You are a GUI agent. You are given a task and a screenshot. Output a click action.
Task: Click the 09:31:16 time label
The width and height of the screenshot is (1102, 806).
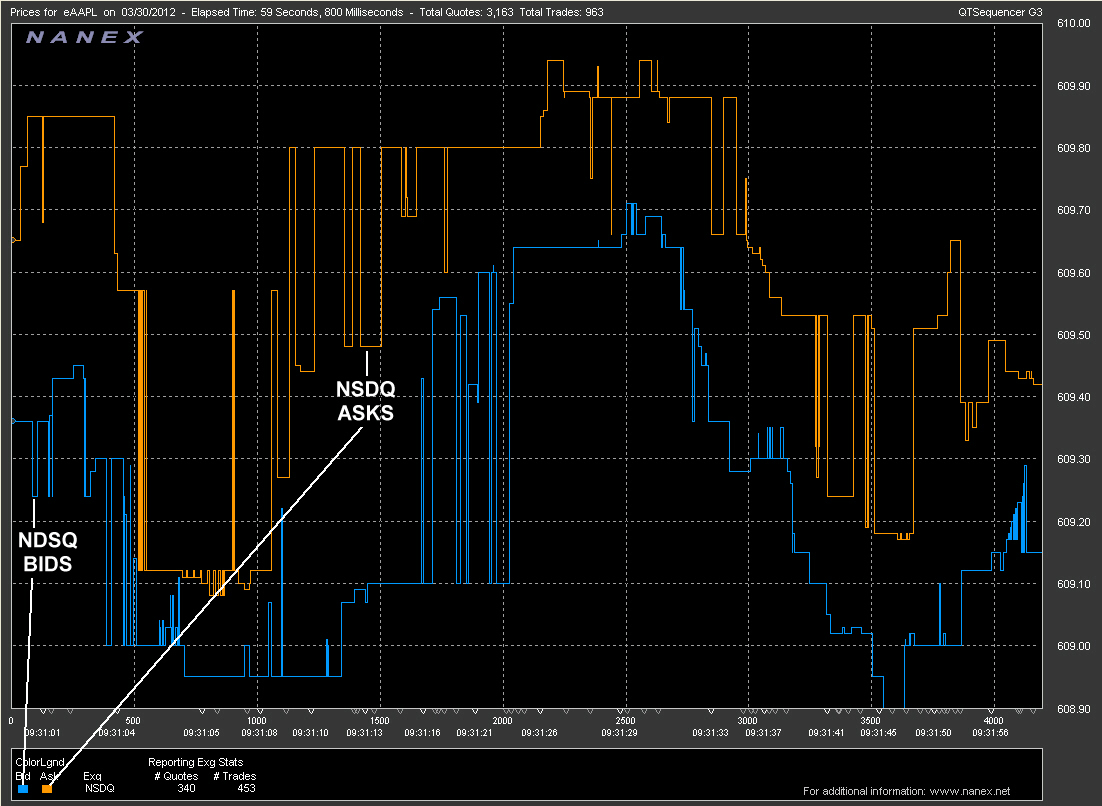coord(422,733)
